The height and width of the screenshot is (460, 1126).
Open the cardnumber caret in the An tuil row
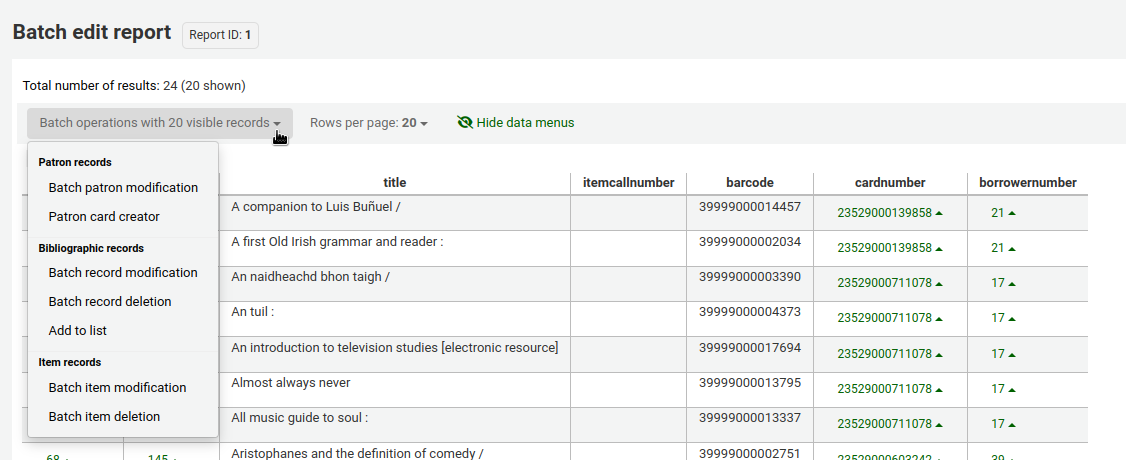939,318
